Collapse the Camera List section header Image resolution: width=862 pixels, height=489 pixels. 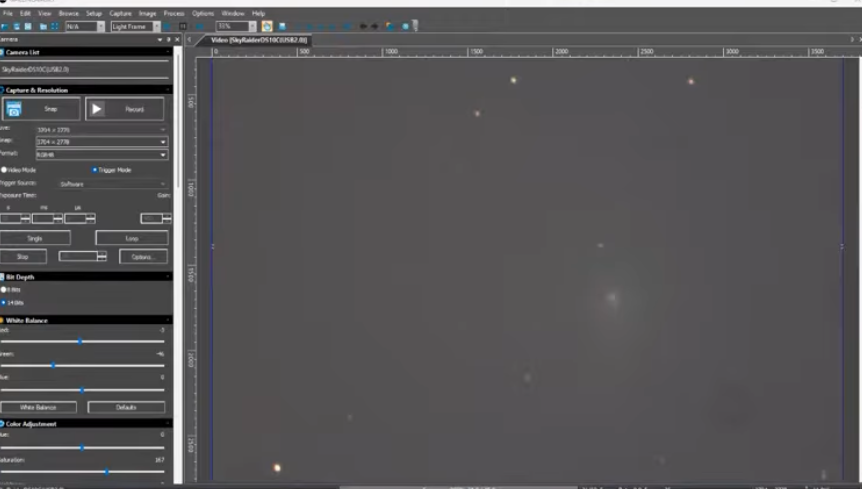(168, 52)
